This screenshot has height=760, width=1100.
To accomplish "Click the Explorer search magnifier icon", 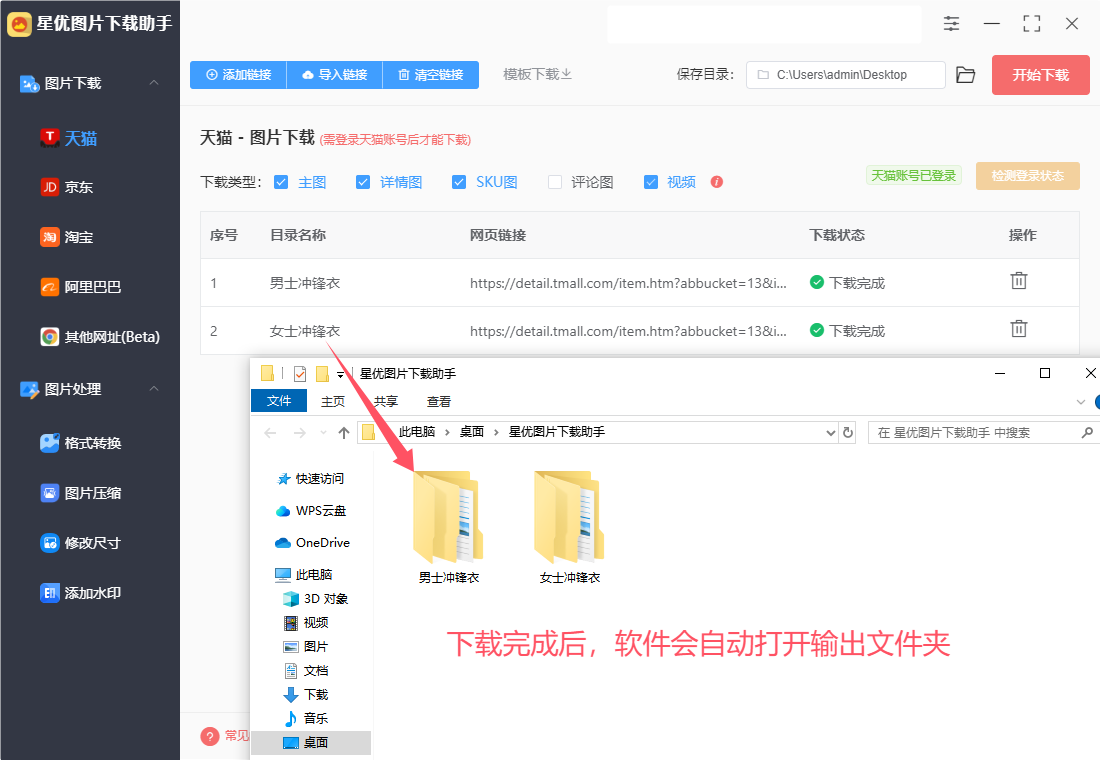I will click(x=1087, y=432).
